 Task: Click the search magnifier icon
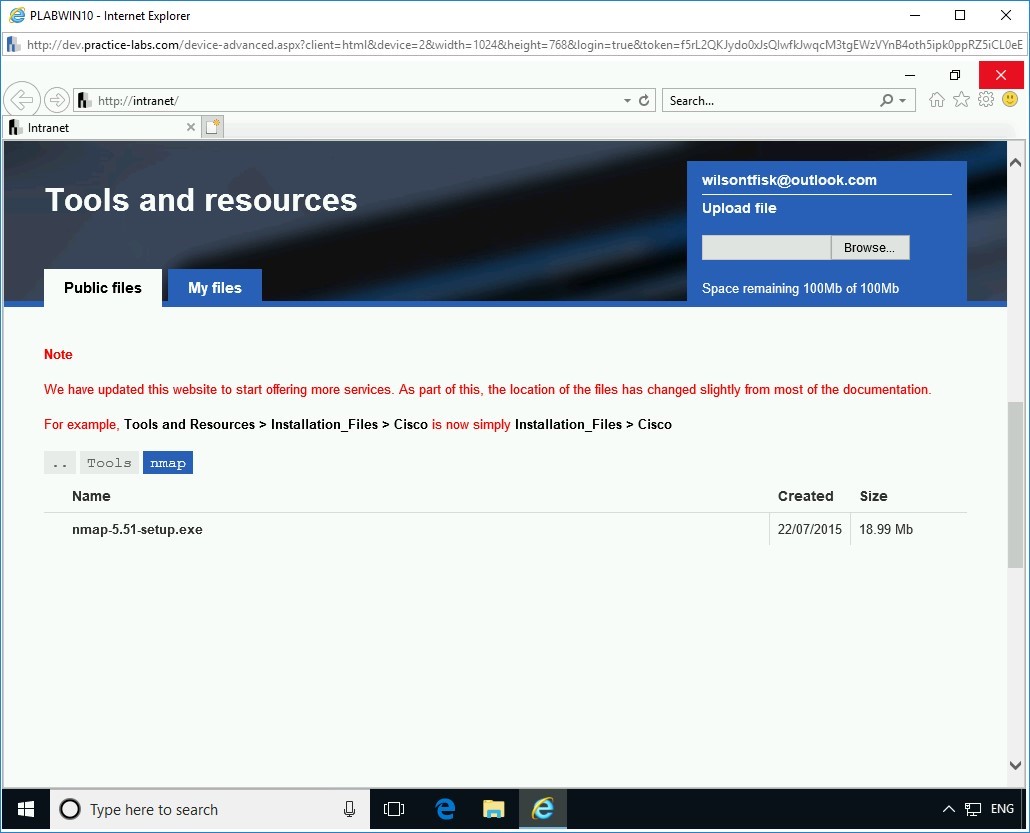pos(886,100)
